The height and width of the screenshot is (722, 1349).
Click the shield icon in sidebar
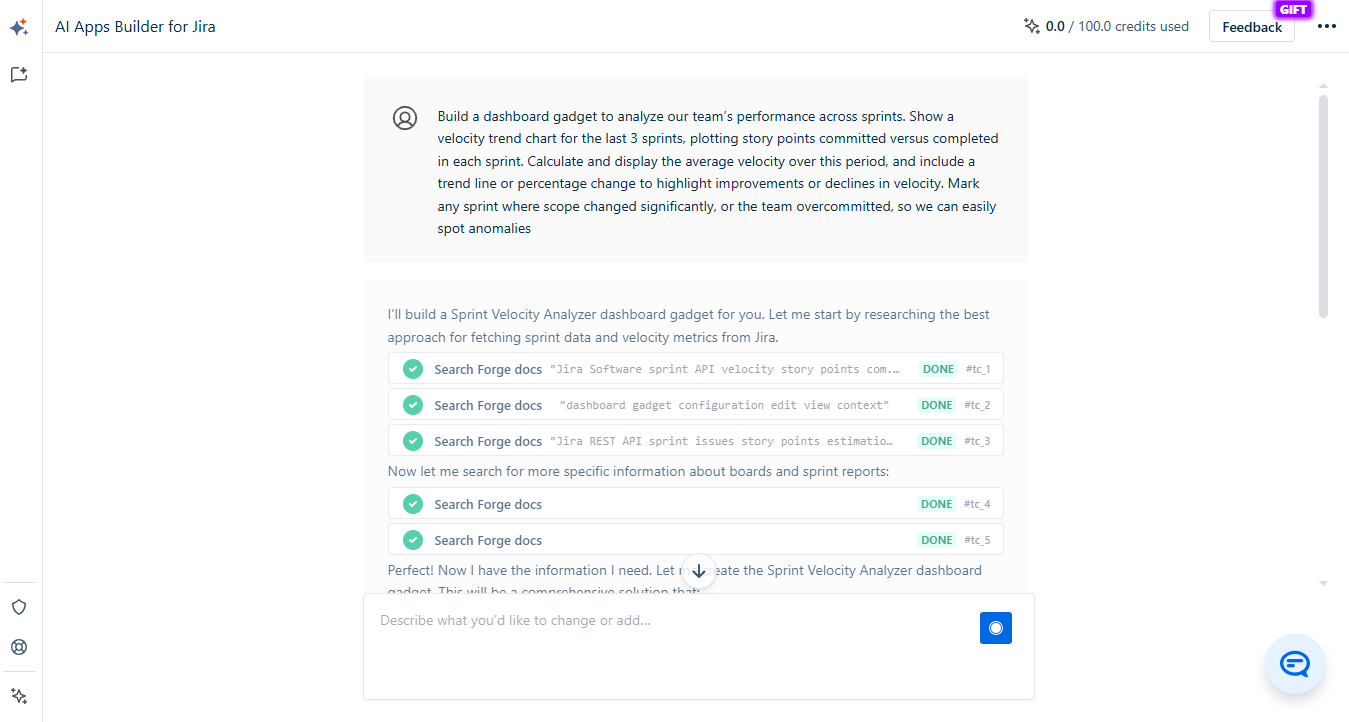point(19,607)
